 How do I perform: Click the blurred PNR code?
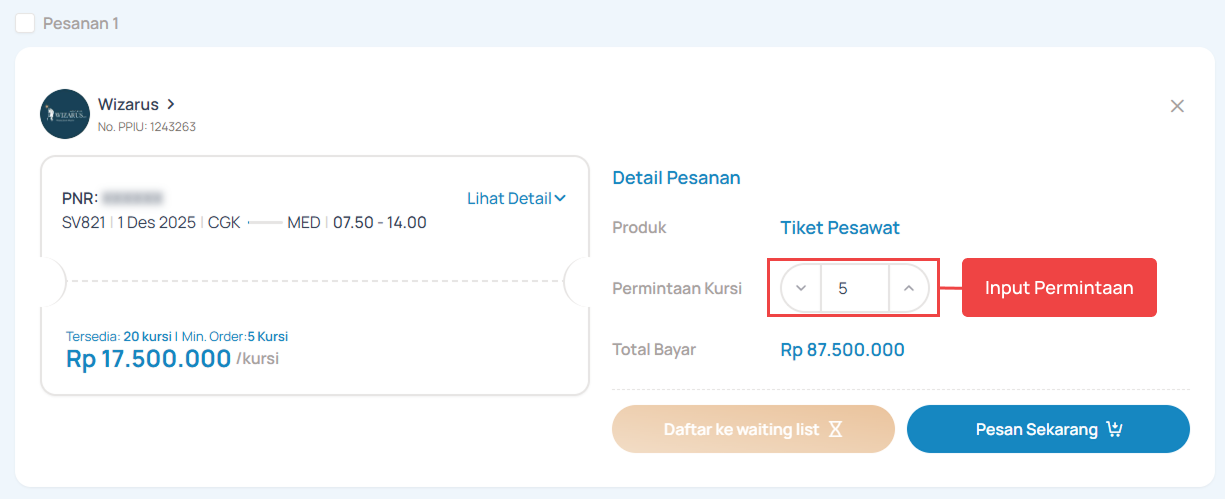[133, 198]
